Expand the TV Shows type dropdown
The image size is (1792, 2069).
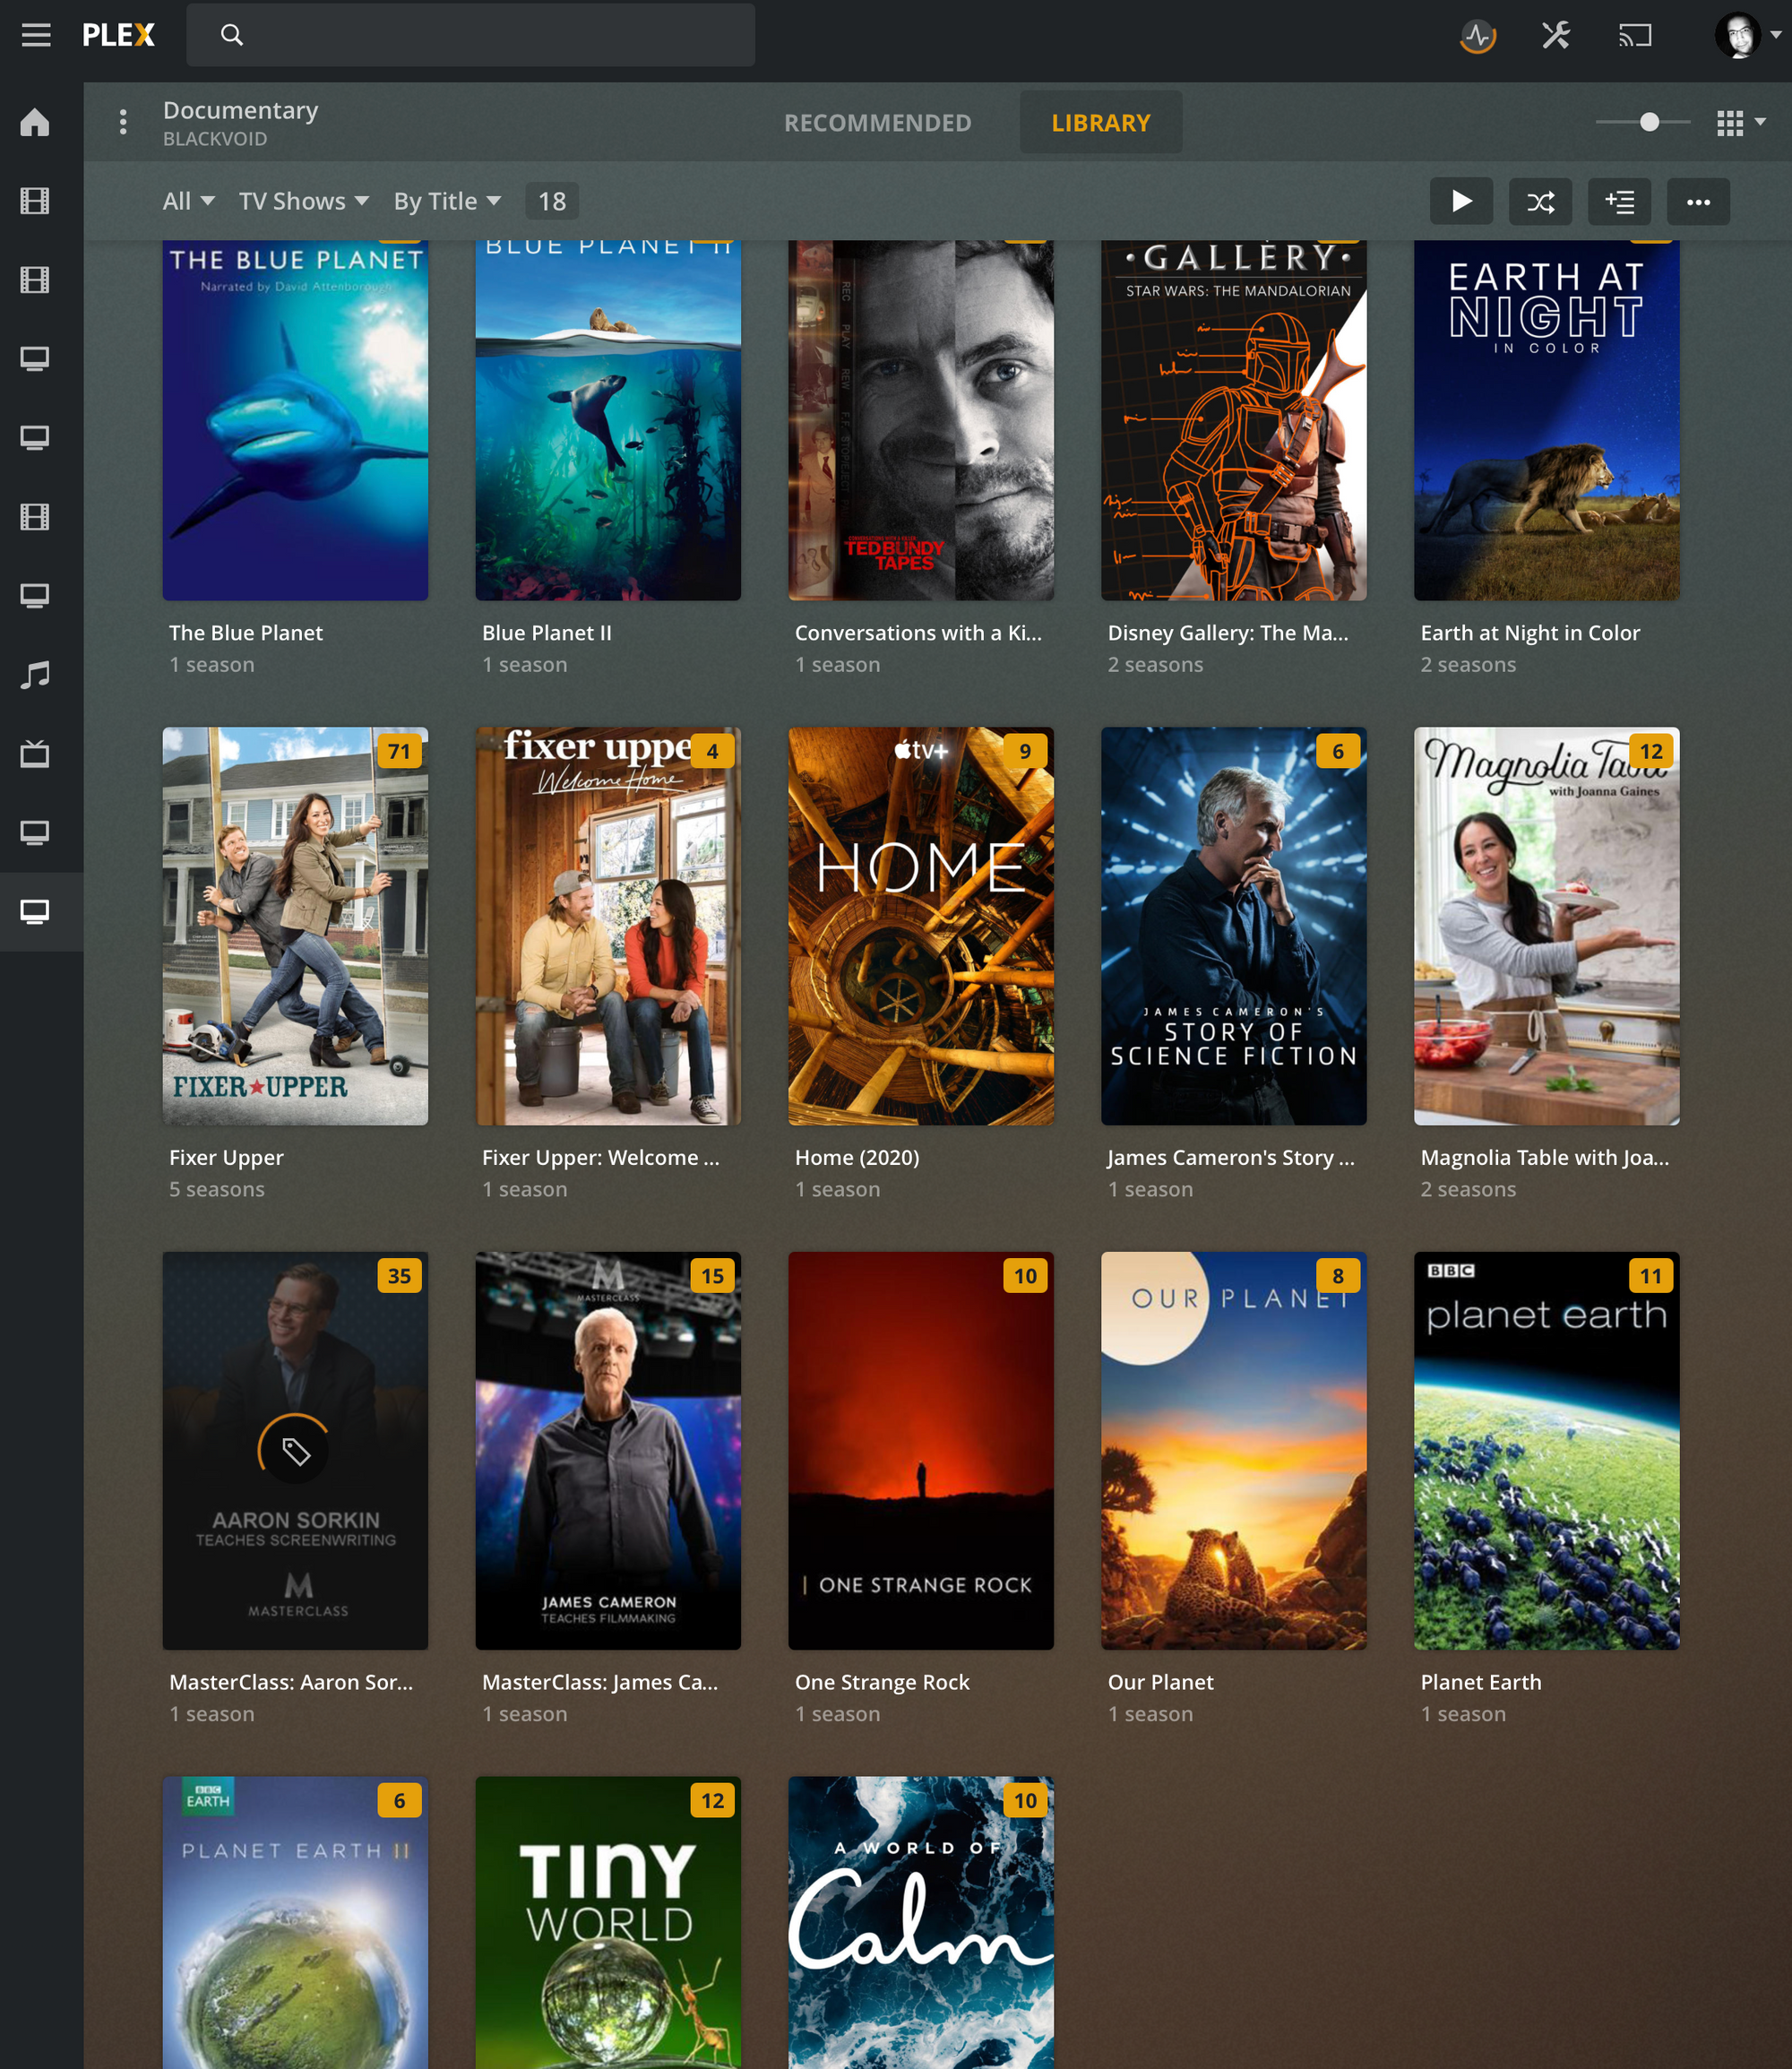pos(303,201)
